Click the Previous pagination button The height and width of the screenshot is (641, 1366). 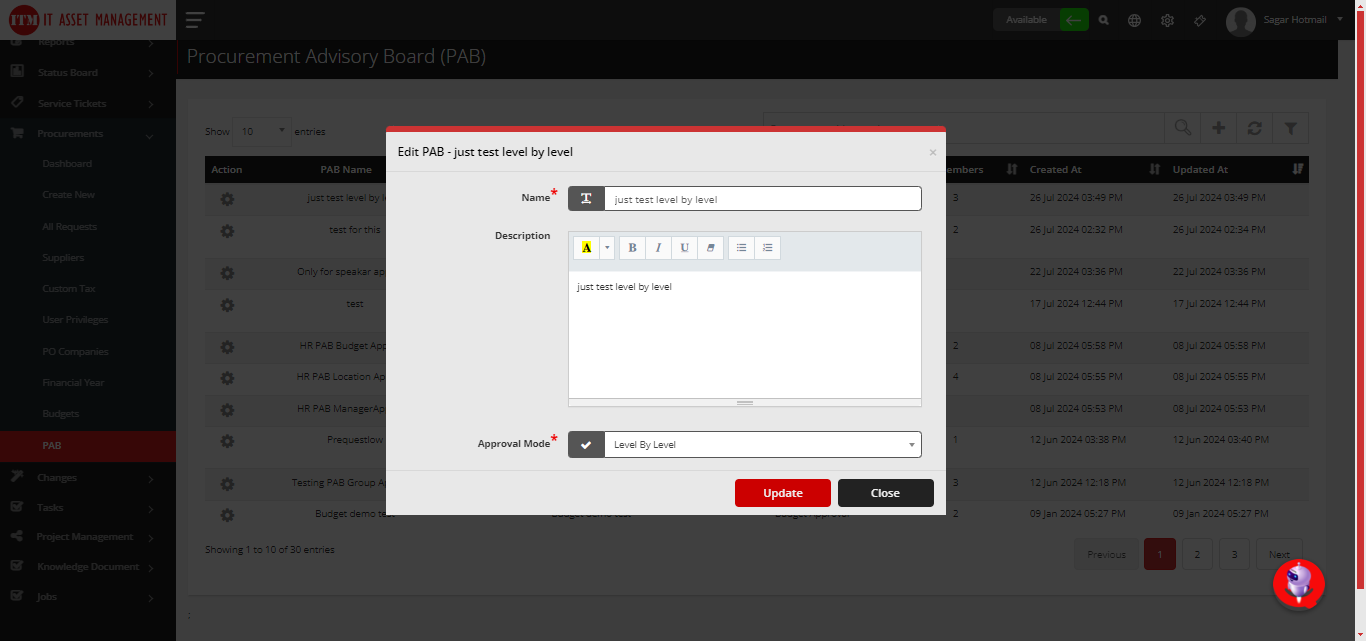point(1106,554)
